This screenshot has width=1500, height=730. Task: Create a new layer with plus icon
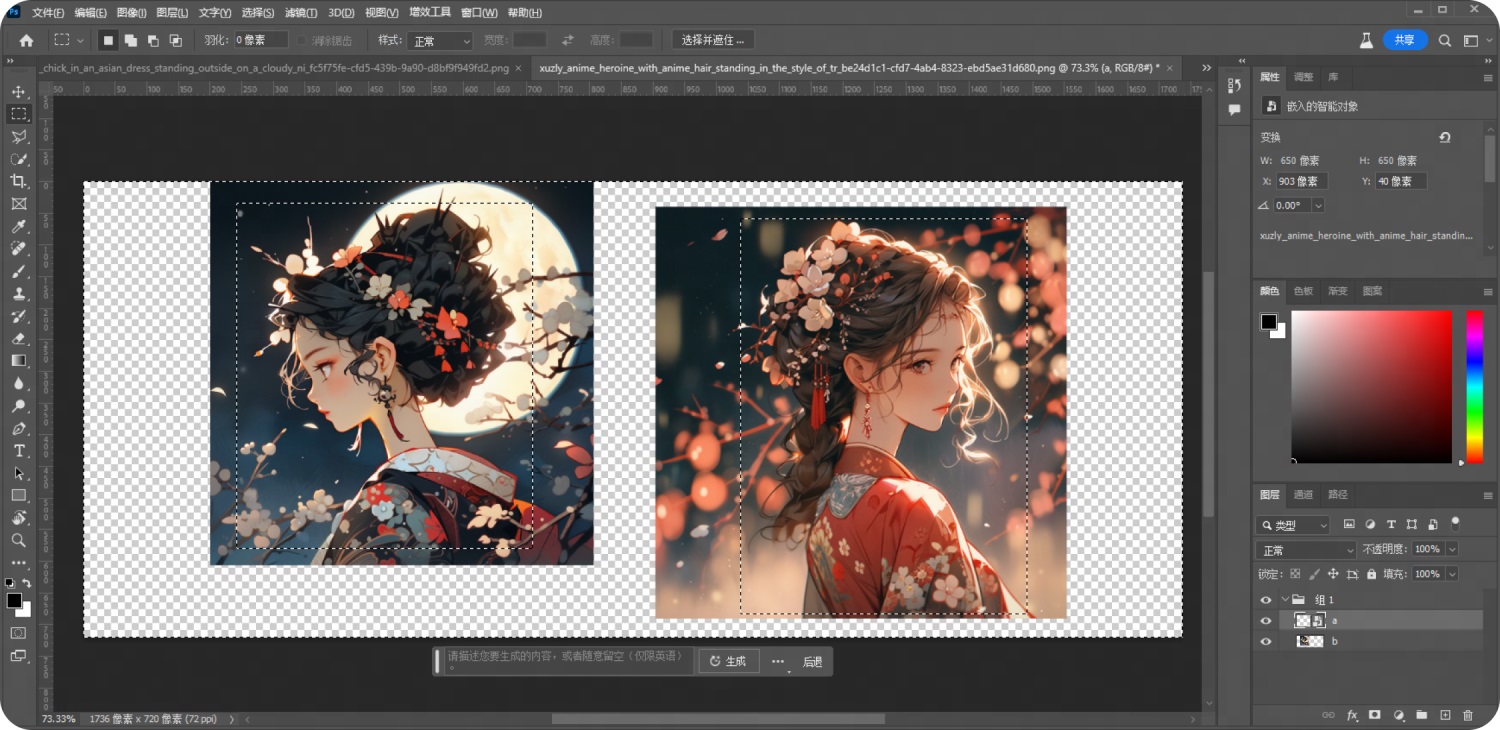coord(1445,715)
